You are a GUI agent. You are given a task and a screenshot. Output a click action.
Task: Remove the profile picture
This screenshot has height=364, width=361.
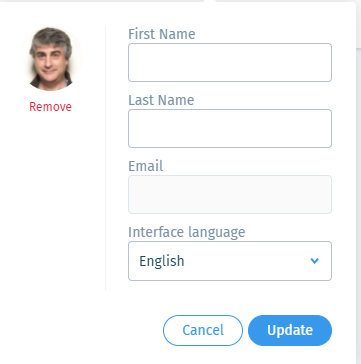click(50, 107)
